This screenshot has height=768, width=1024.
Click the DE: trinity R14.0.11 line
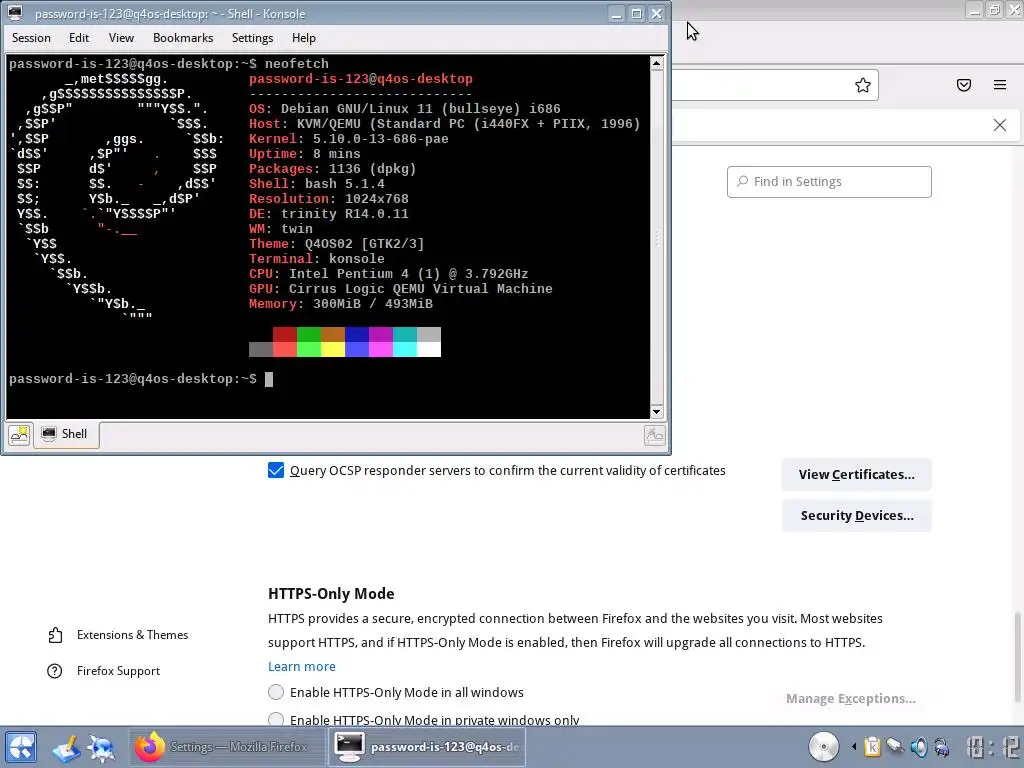coord(328,214)
